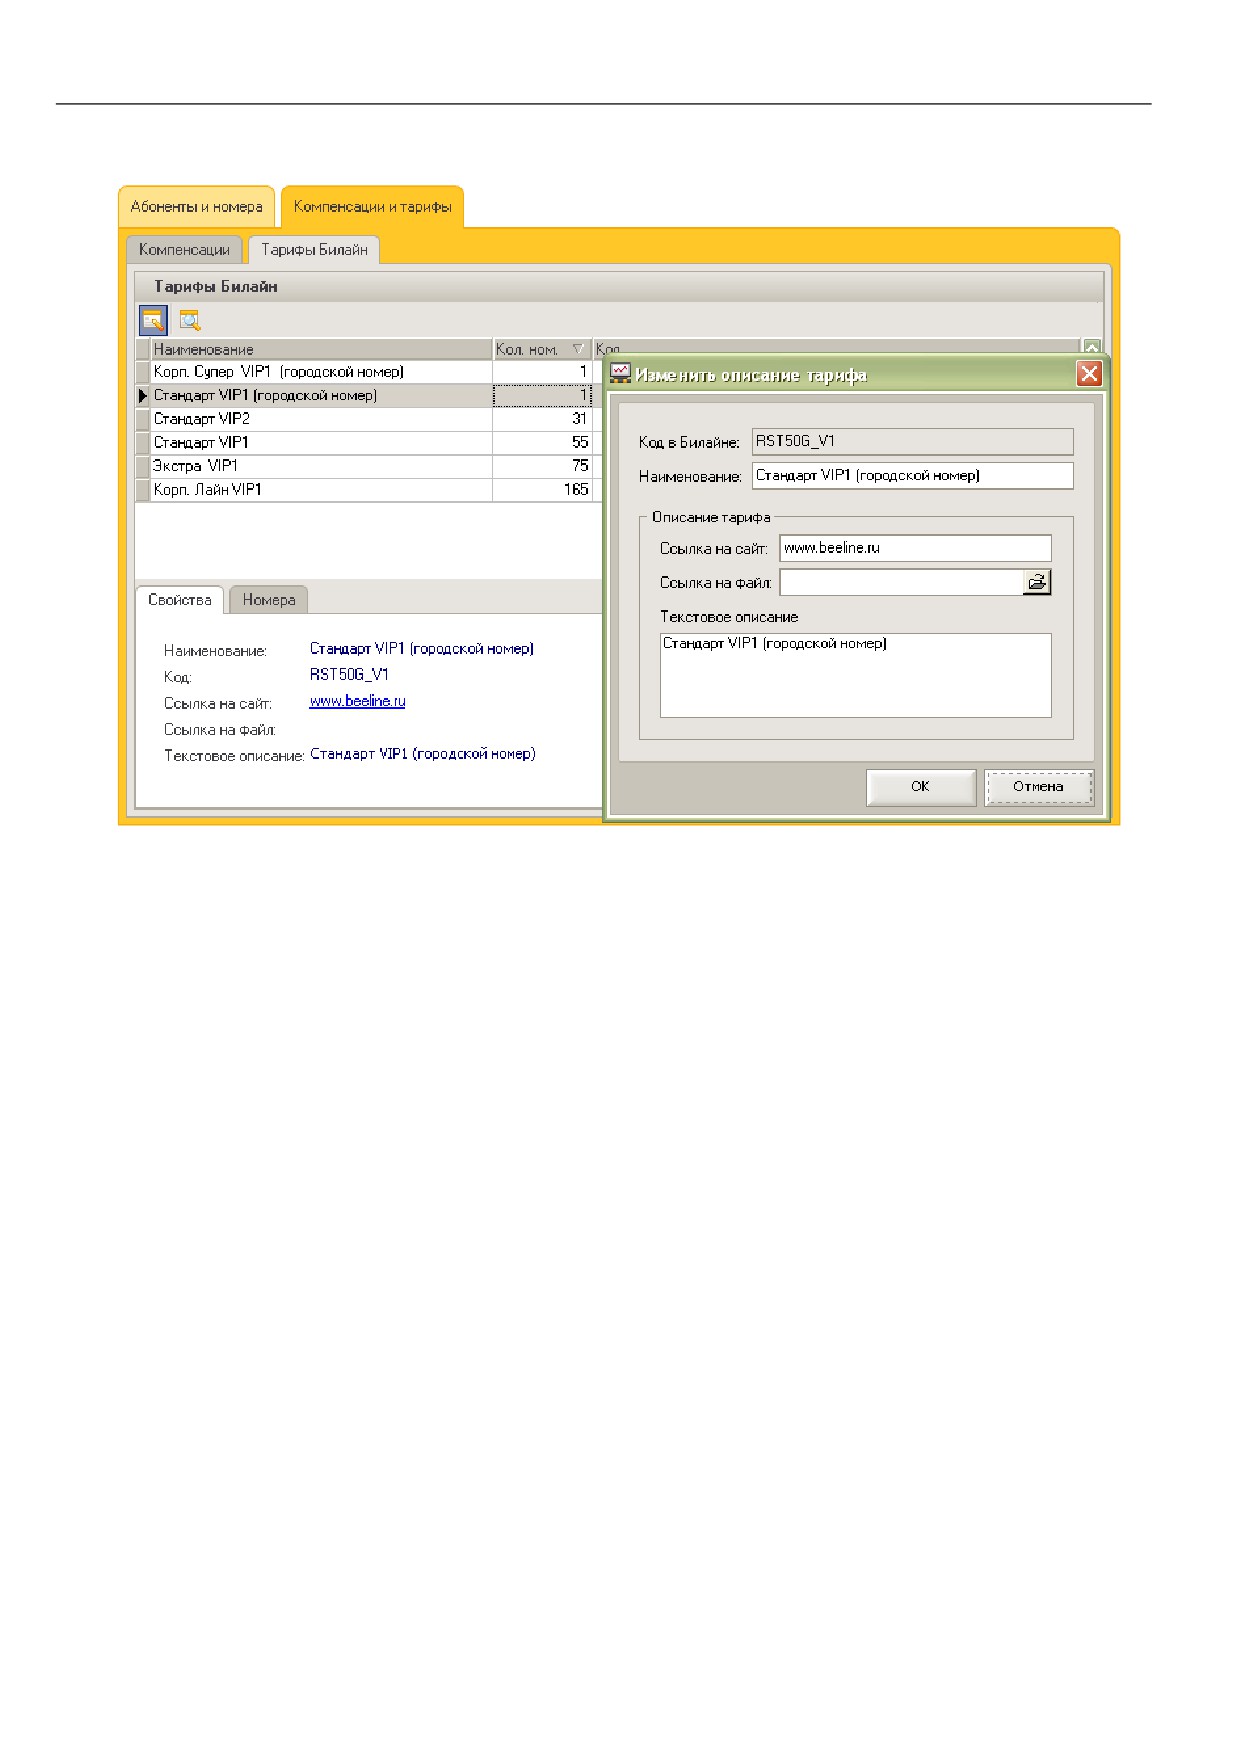
Task: Open the www.beeline.ru hyperlink
Action: tap(357, 701)
